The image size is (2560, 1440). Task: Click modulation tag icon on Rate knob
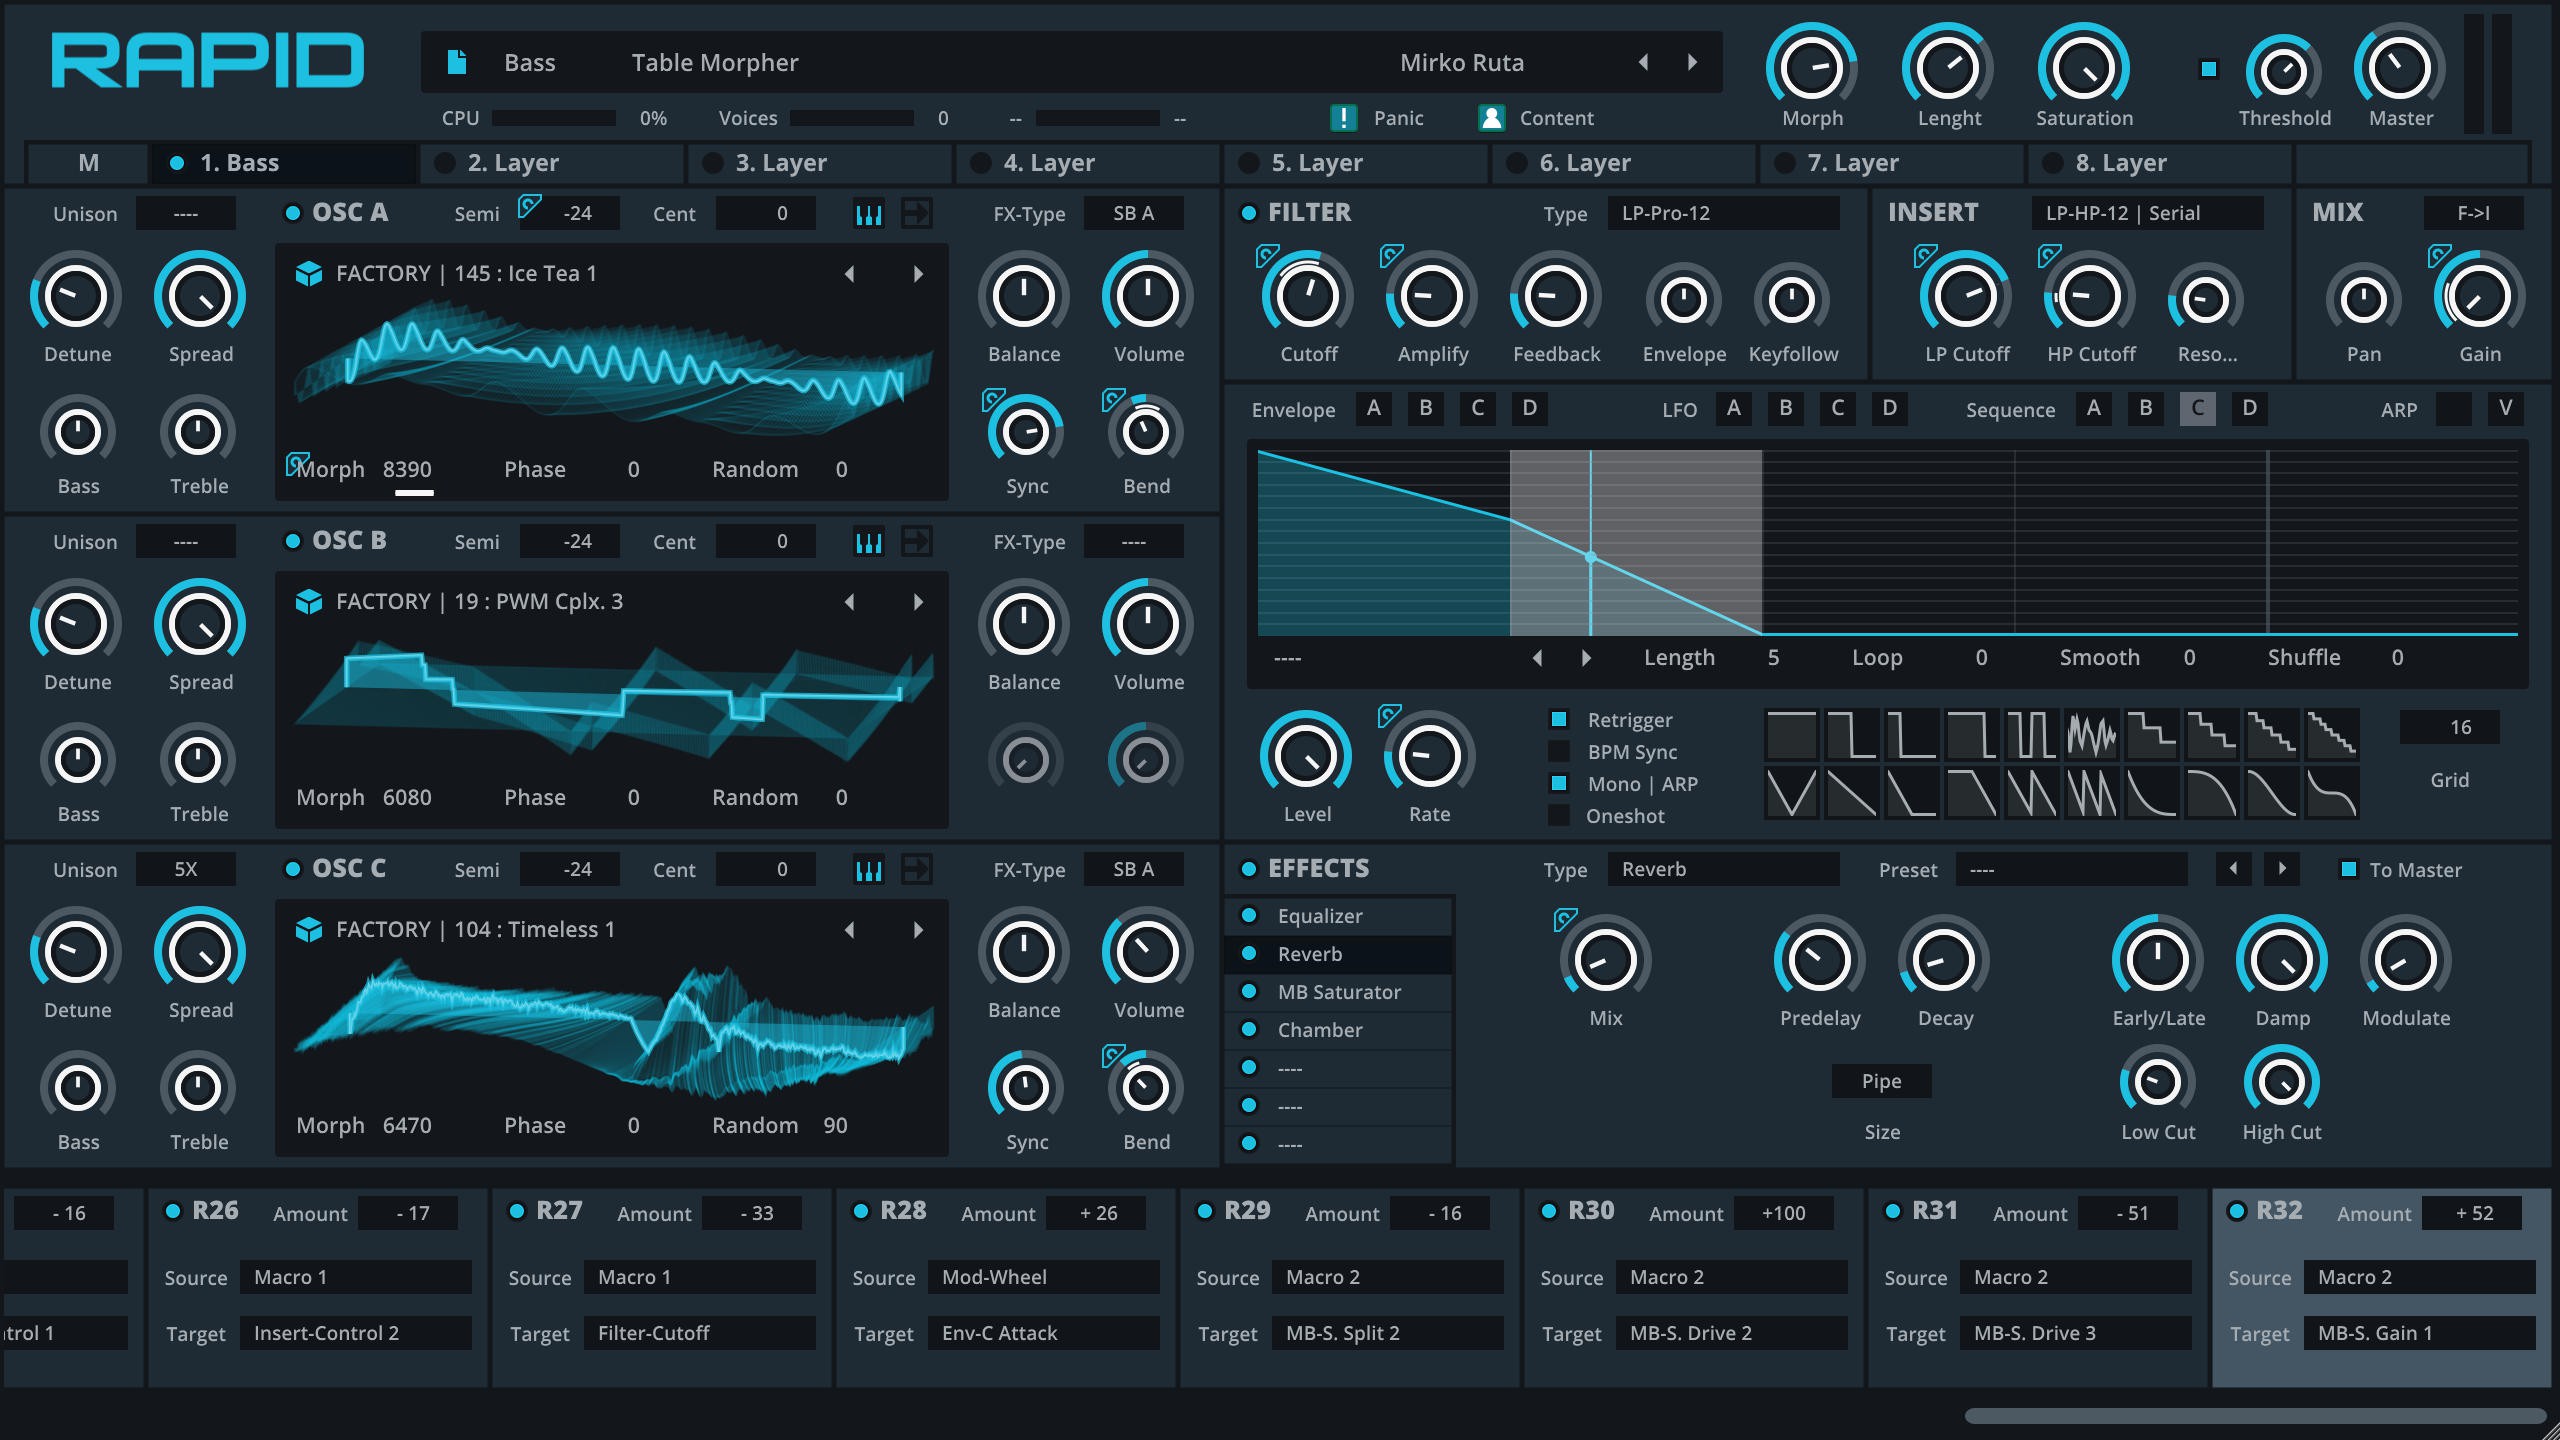pos(1389,716)
